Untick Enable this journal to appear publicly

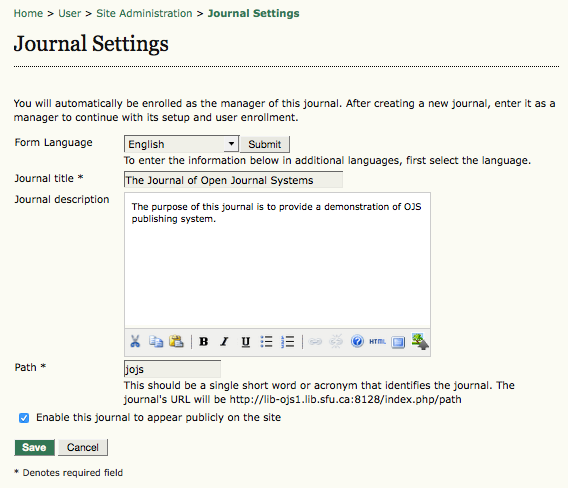point(24,418)
